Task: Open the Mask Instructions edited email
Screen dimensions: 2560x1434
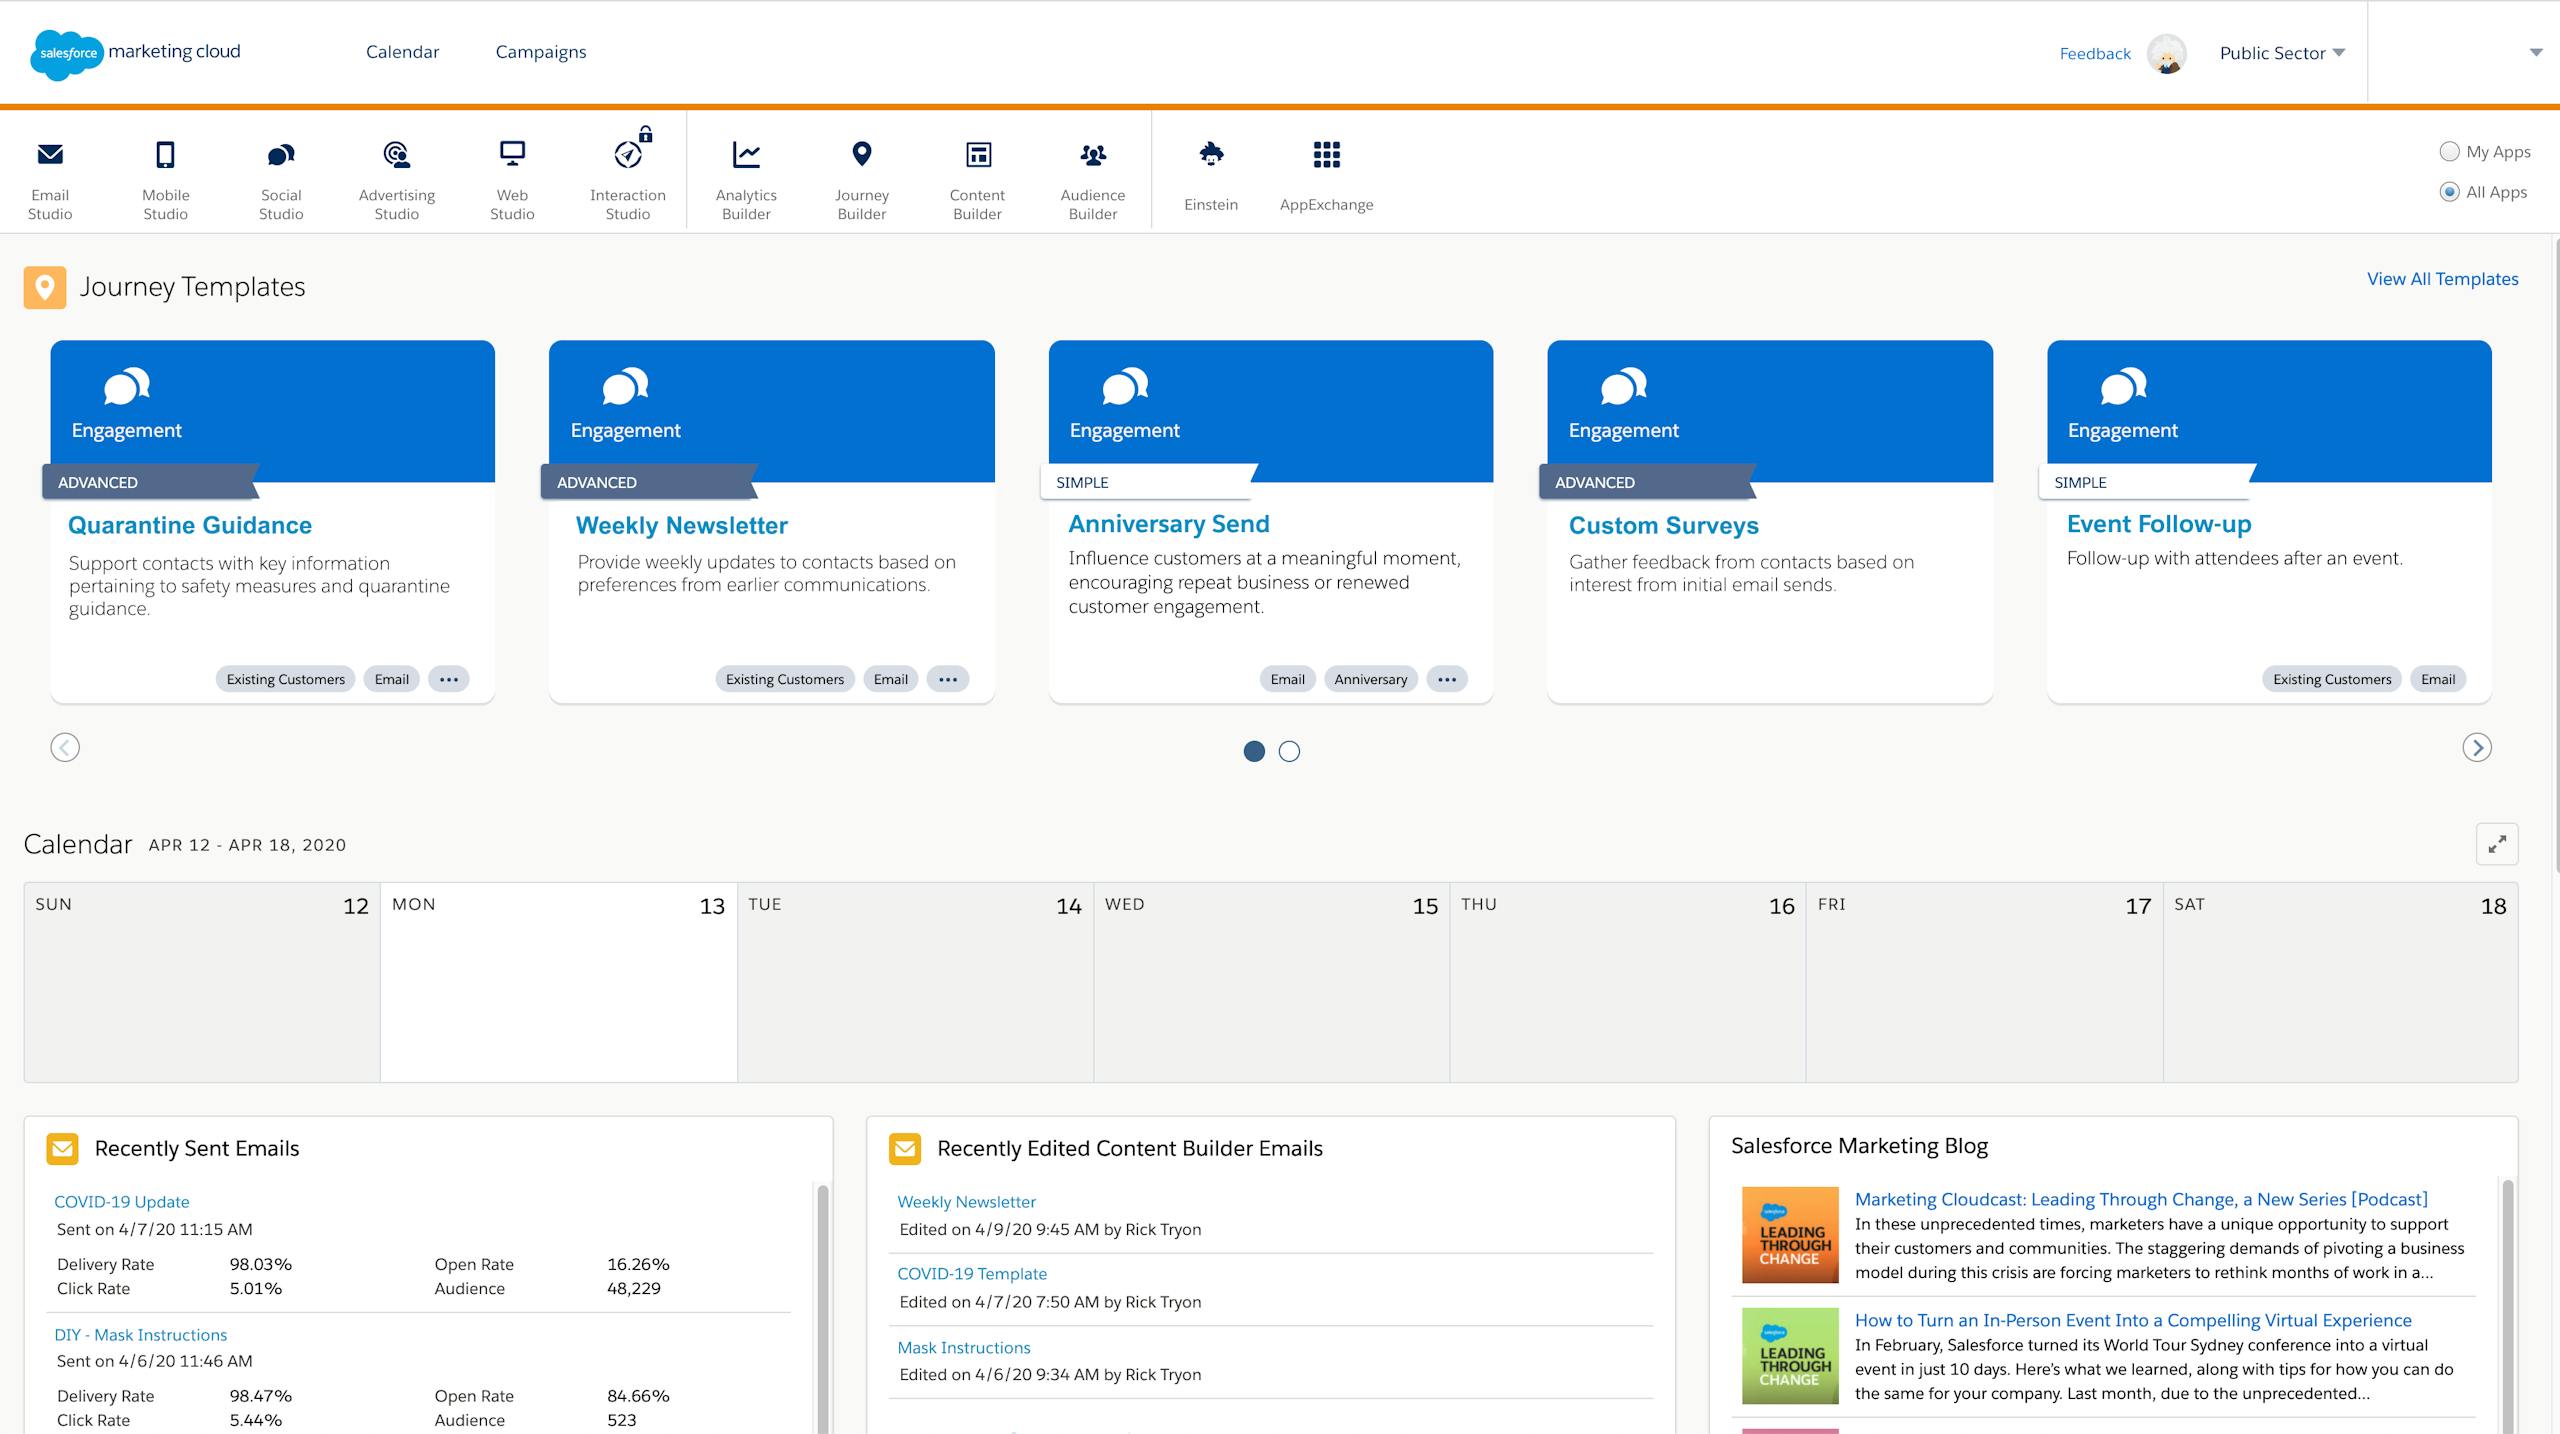Action: pyautogui.click(x=964, y=1348)
